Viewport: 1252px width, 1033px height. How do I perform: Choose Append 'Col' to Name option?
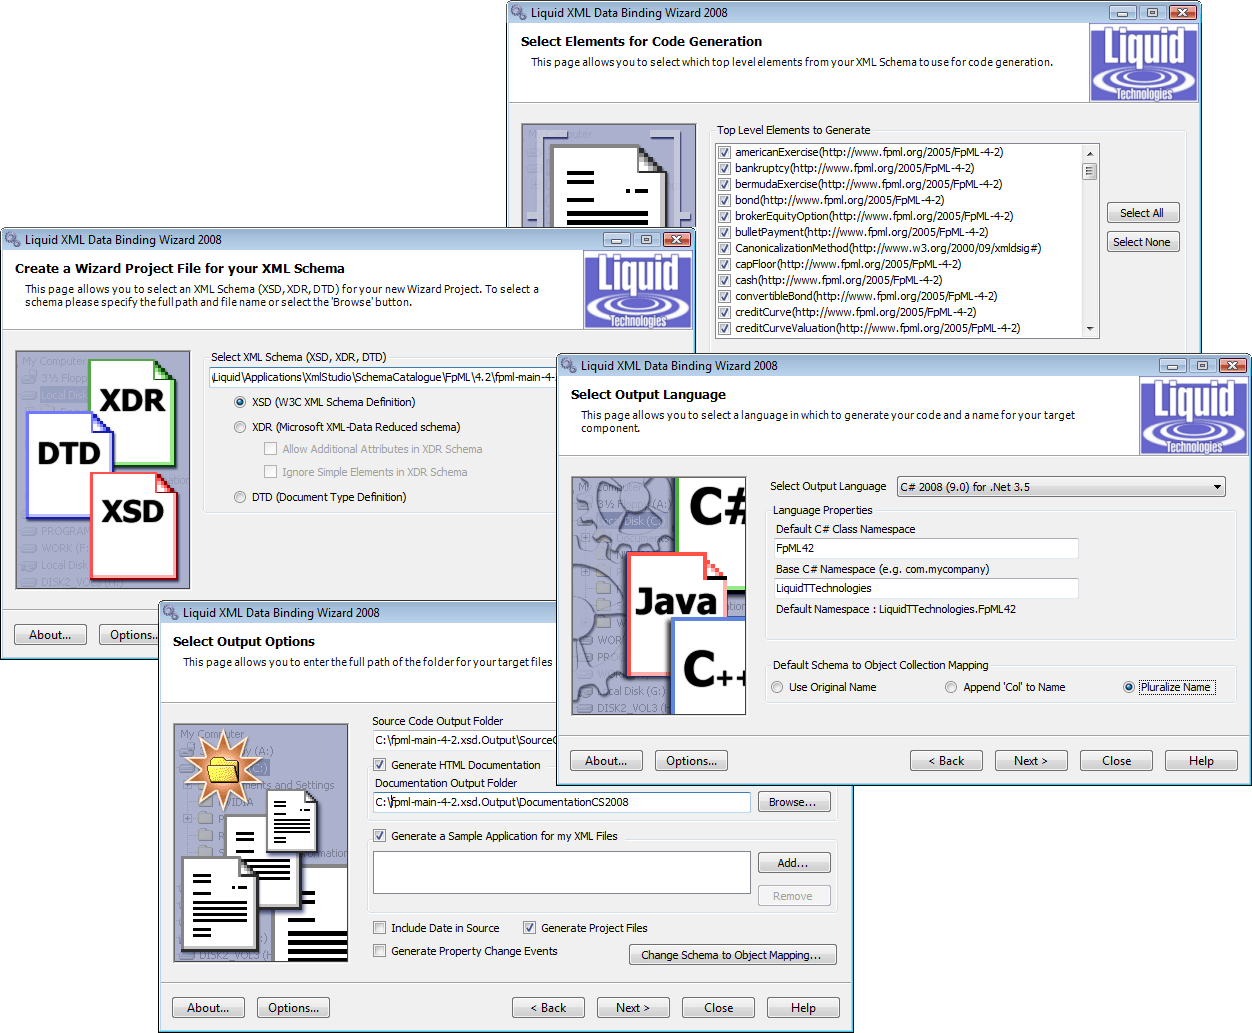coord(951,687)
